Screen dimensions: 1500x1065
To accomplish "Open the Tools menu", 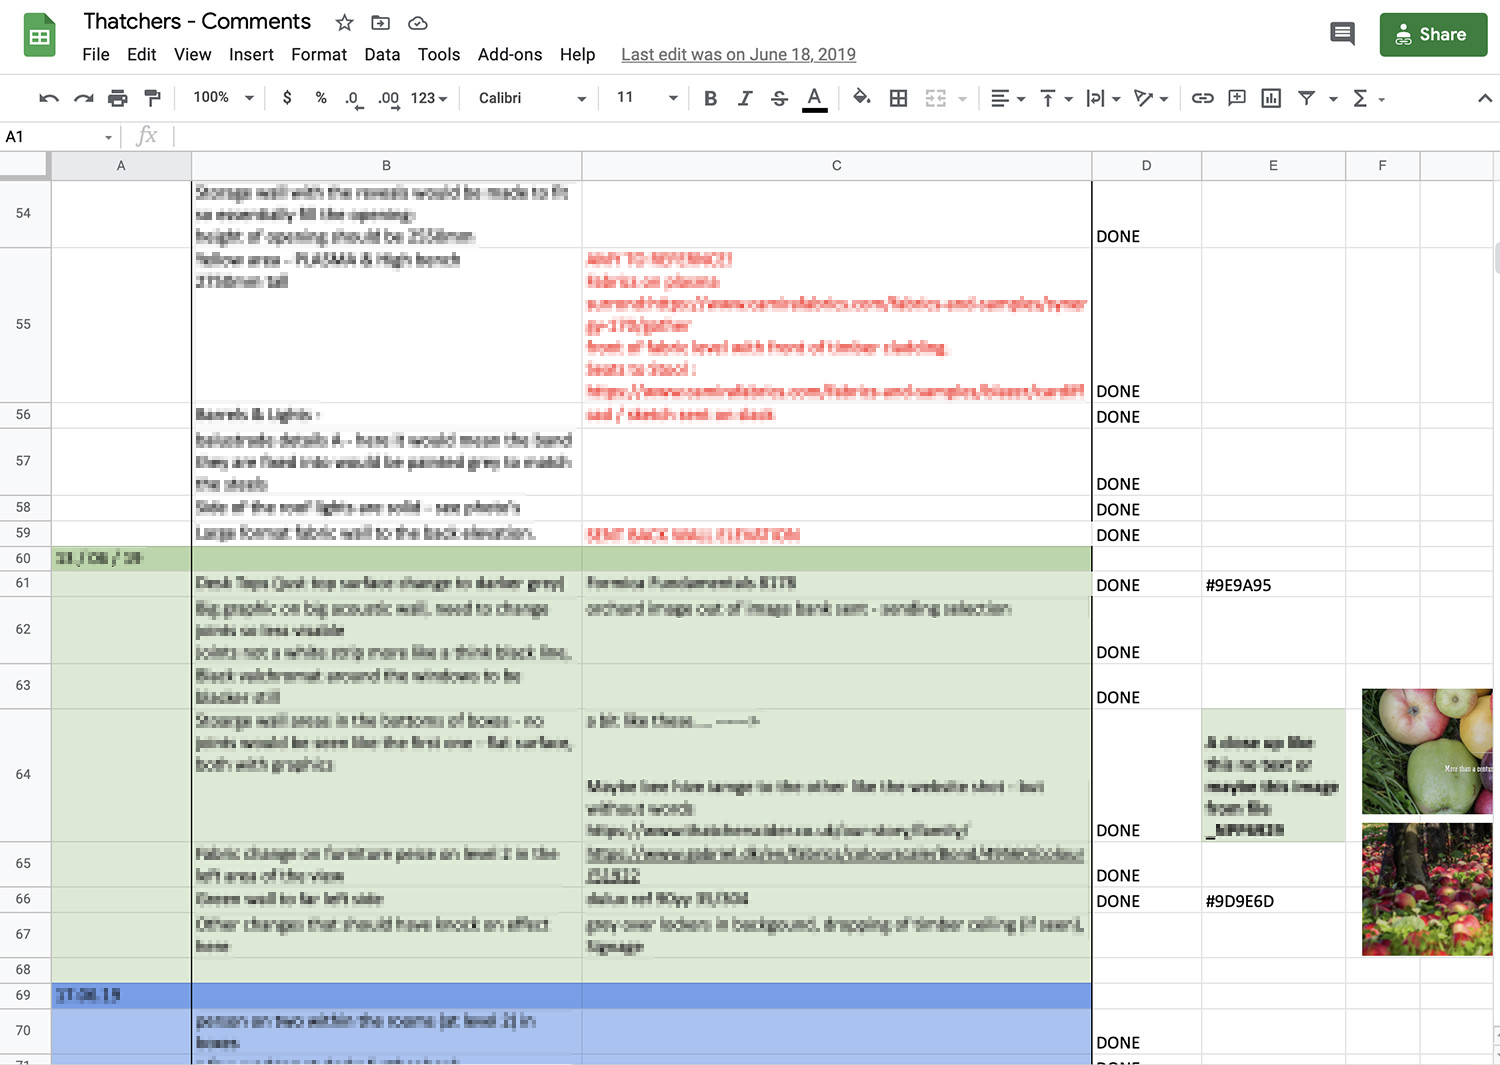I will point(439,54).
